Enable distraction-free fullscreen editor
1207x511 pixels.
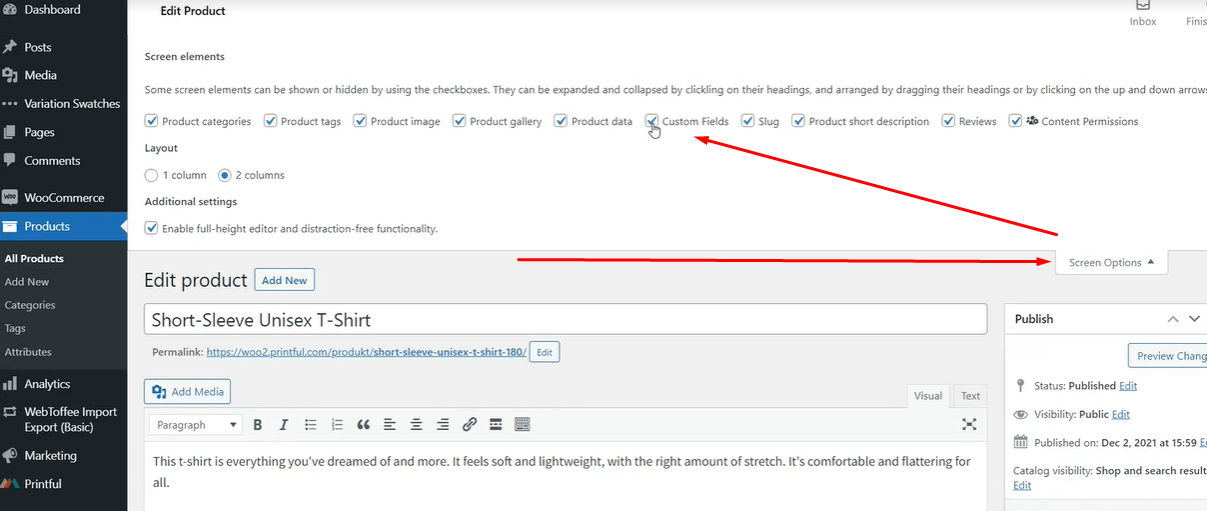pyautogui.click(x=969, y=424)
